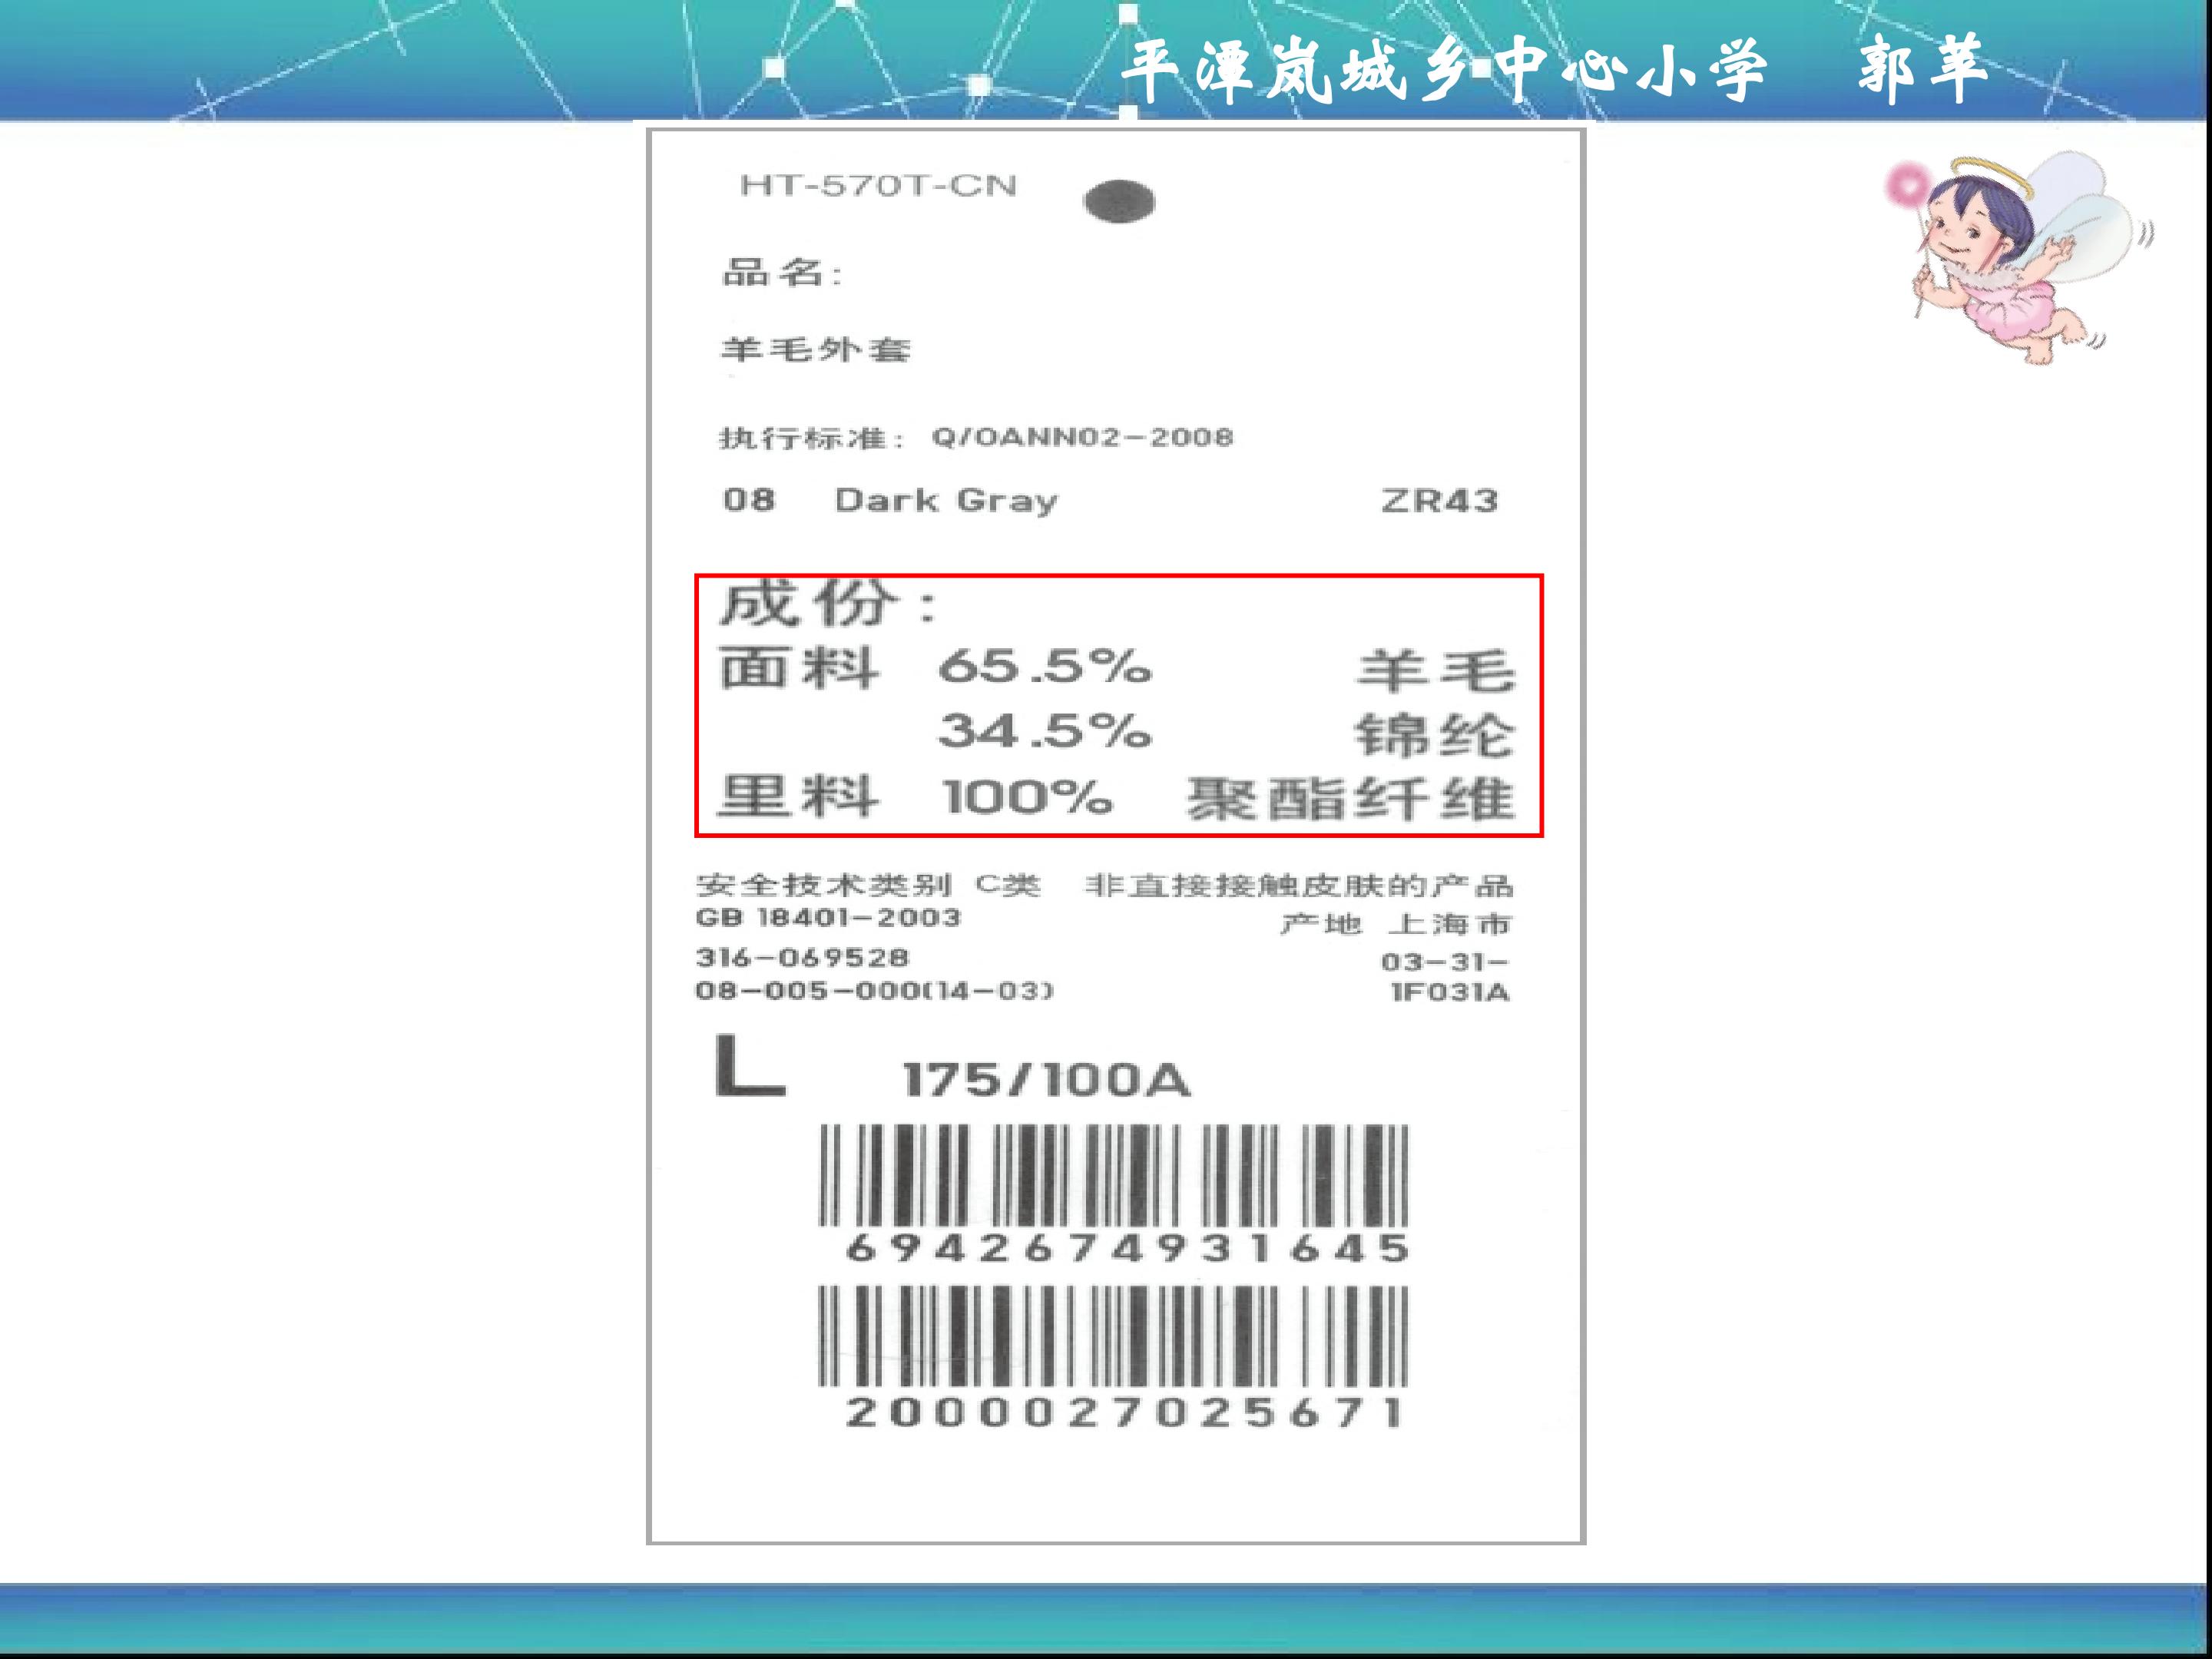Click the slide title 平潭岚城乡中心小学
The height and width of the screenshot is (1659, 2212).
point(1443,69)
